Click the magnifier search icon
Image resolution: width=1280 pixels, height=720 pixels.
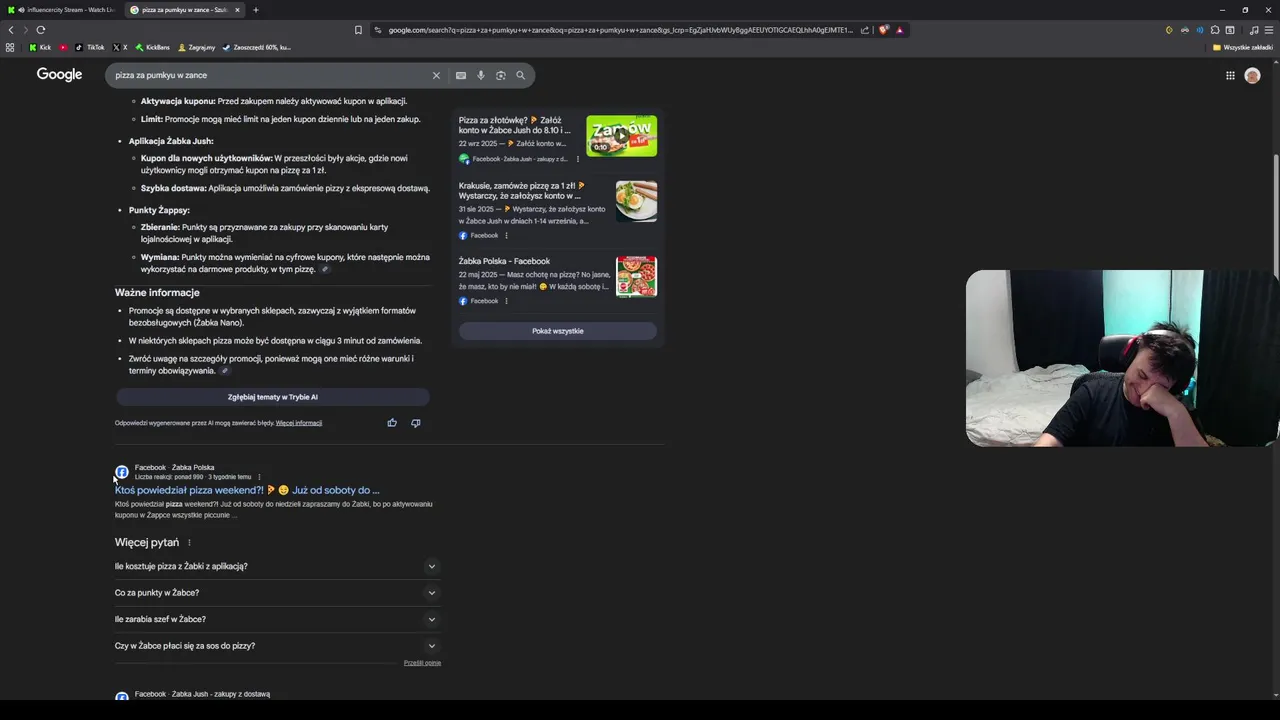click(x=520, y=75)
